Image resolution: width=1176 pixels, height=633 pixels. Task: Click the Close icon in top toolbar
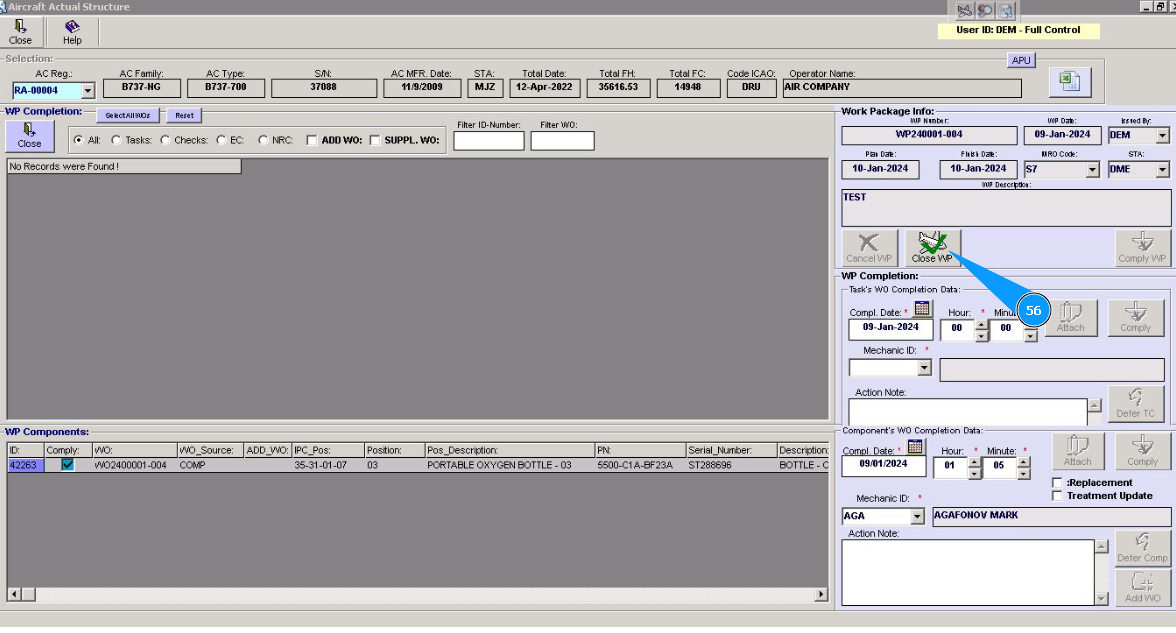(20, 32)
